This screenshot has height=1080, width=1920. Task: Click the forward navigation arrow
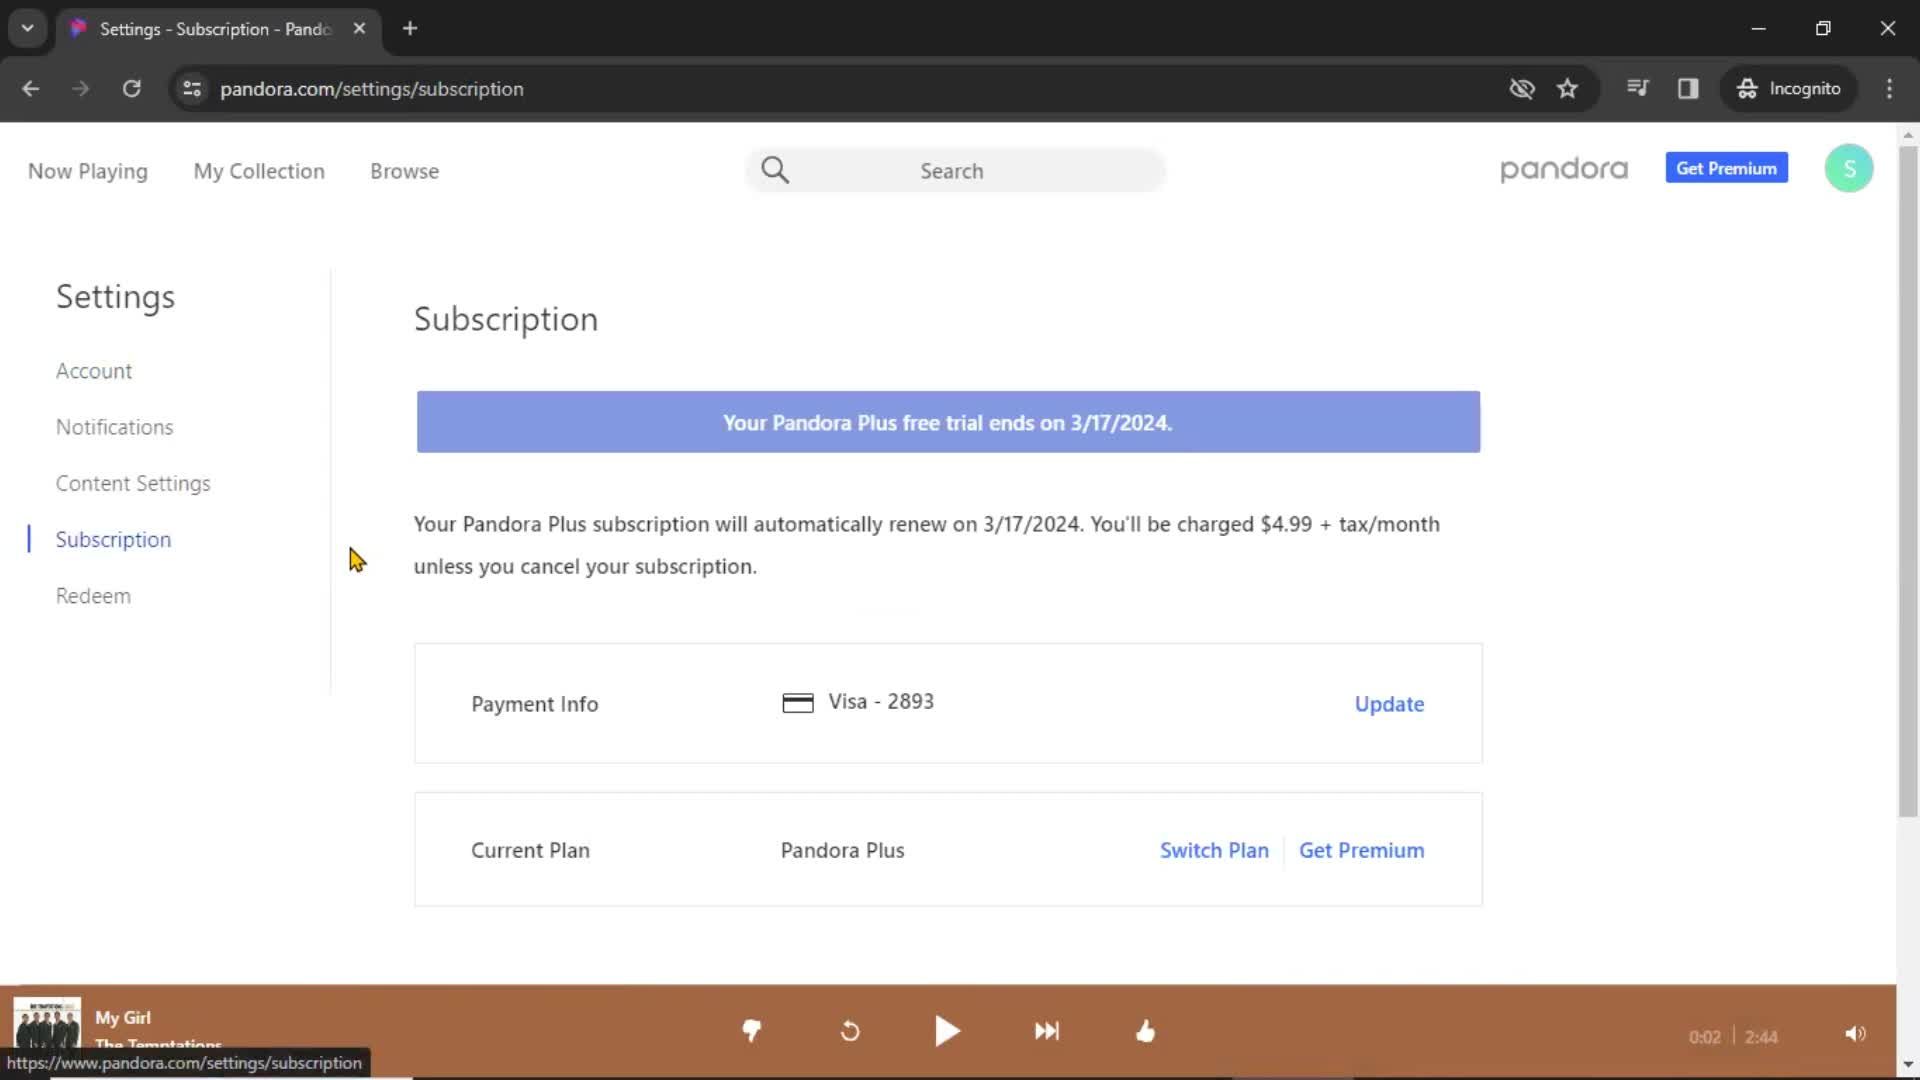[x=81, y=89]
